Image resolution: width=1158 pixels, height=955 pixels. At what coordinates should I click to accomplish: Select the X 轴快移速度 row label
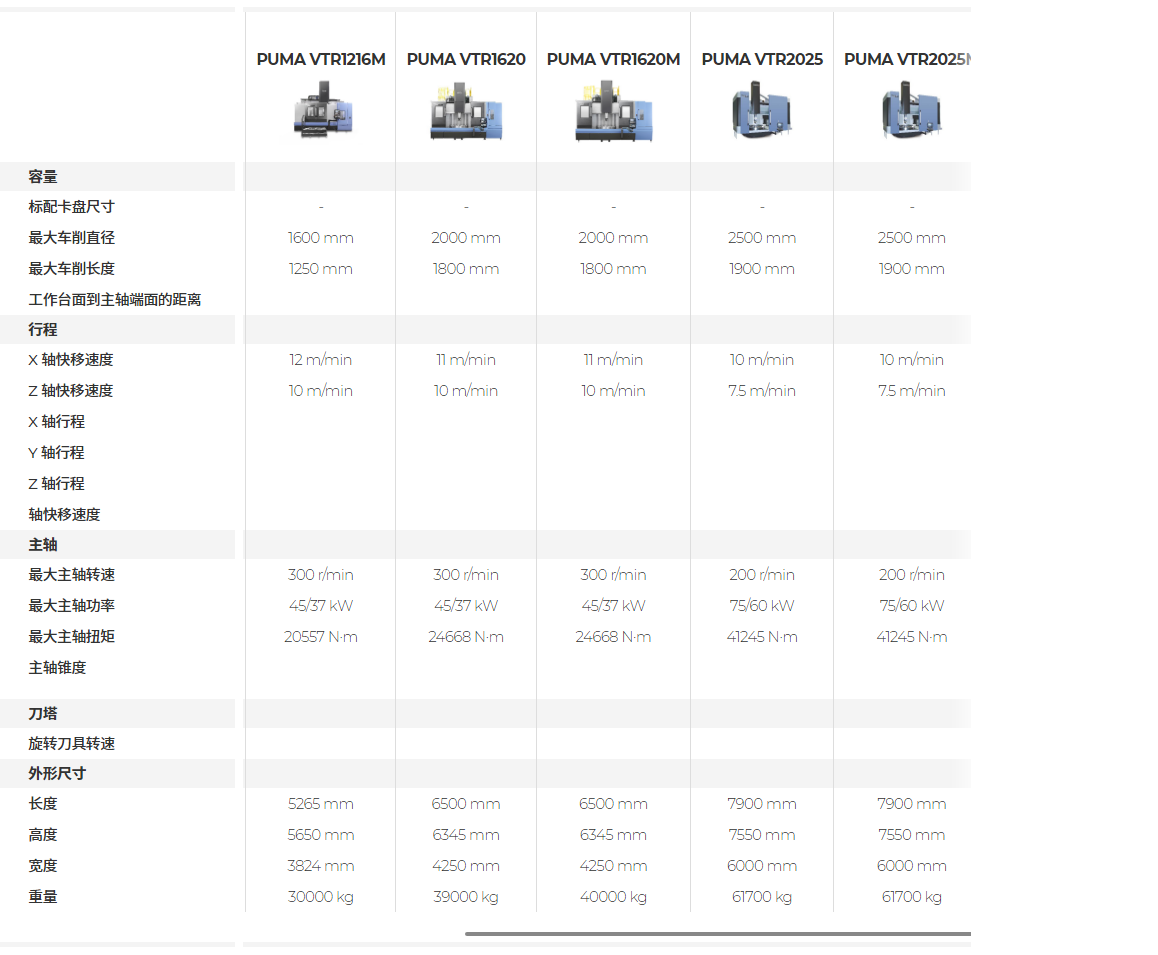tap(71, 360)
